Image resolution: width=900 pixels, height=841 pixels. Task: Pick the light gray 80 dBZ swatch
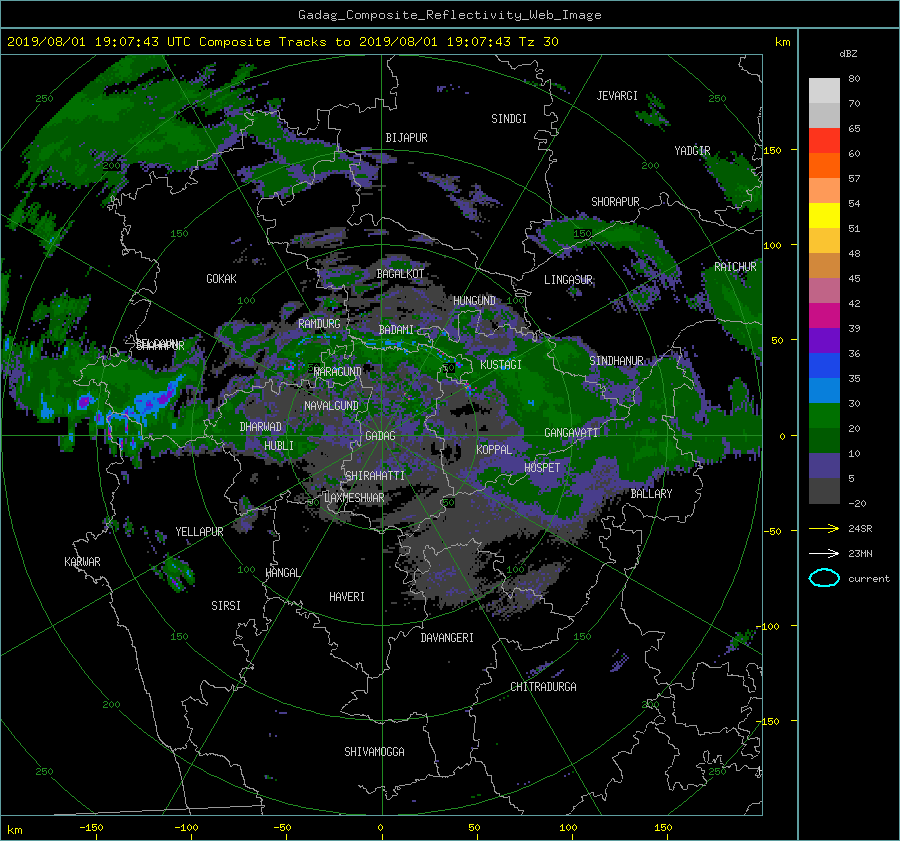pyautogui.click(x=824, y=91)
